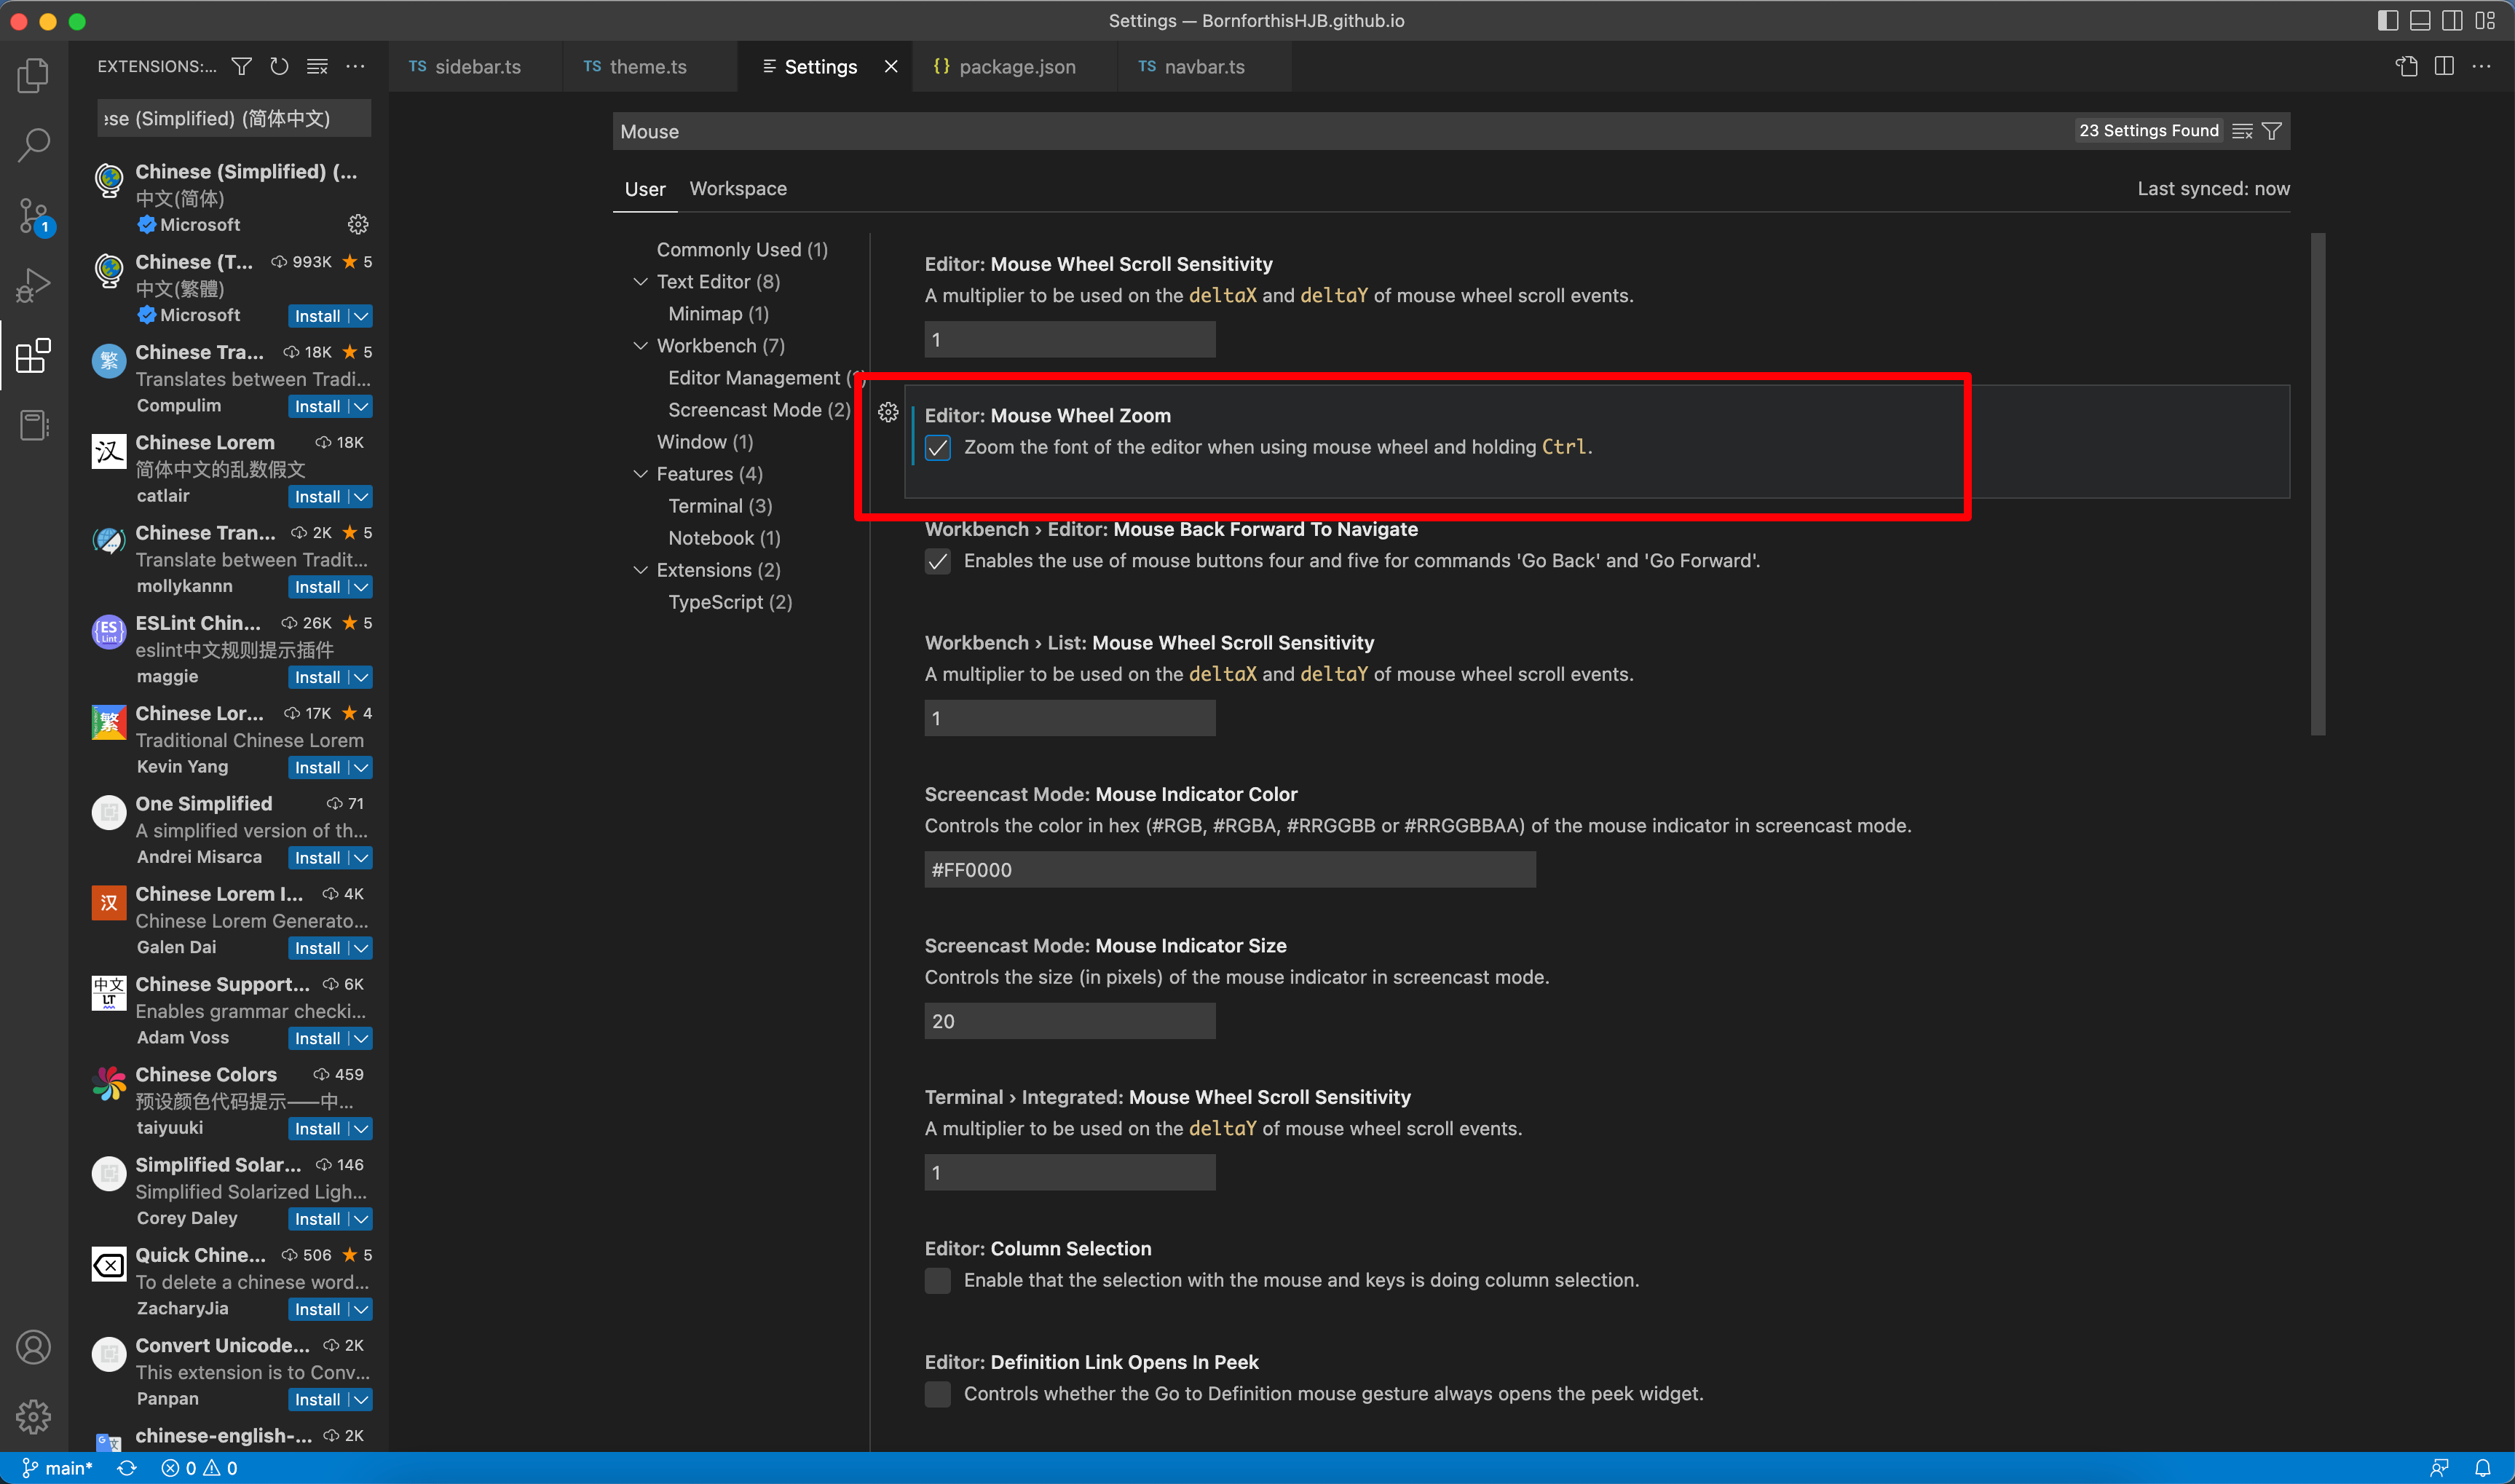This screenshot has height=1484, width=2515.
Task: Refresh the extensions list
Action: (x=279, y=66)
